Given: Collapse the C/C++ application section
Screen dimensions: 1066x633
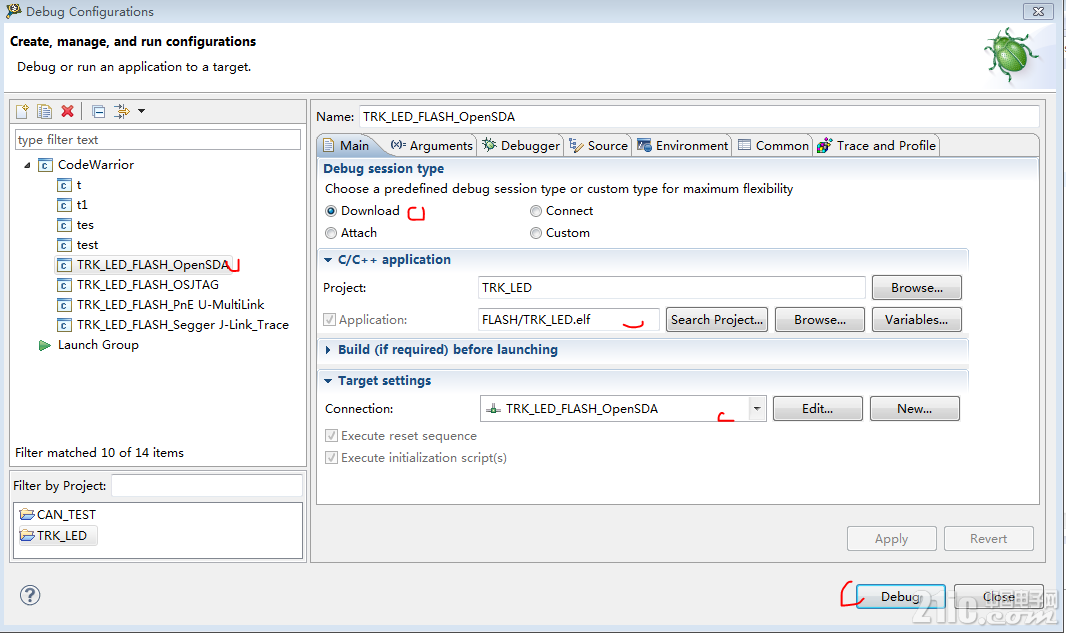Looking at the screenshot, I should click(328, 260).
